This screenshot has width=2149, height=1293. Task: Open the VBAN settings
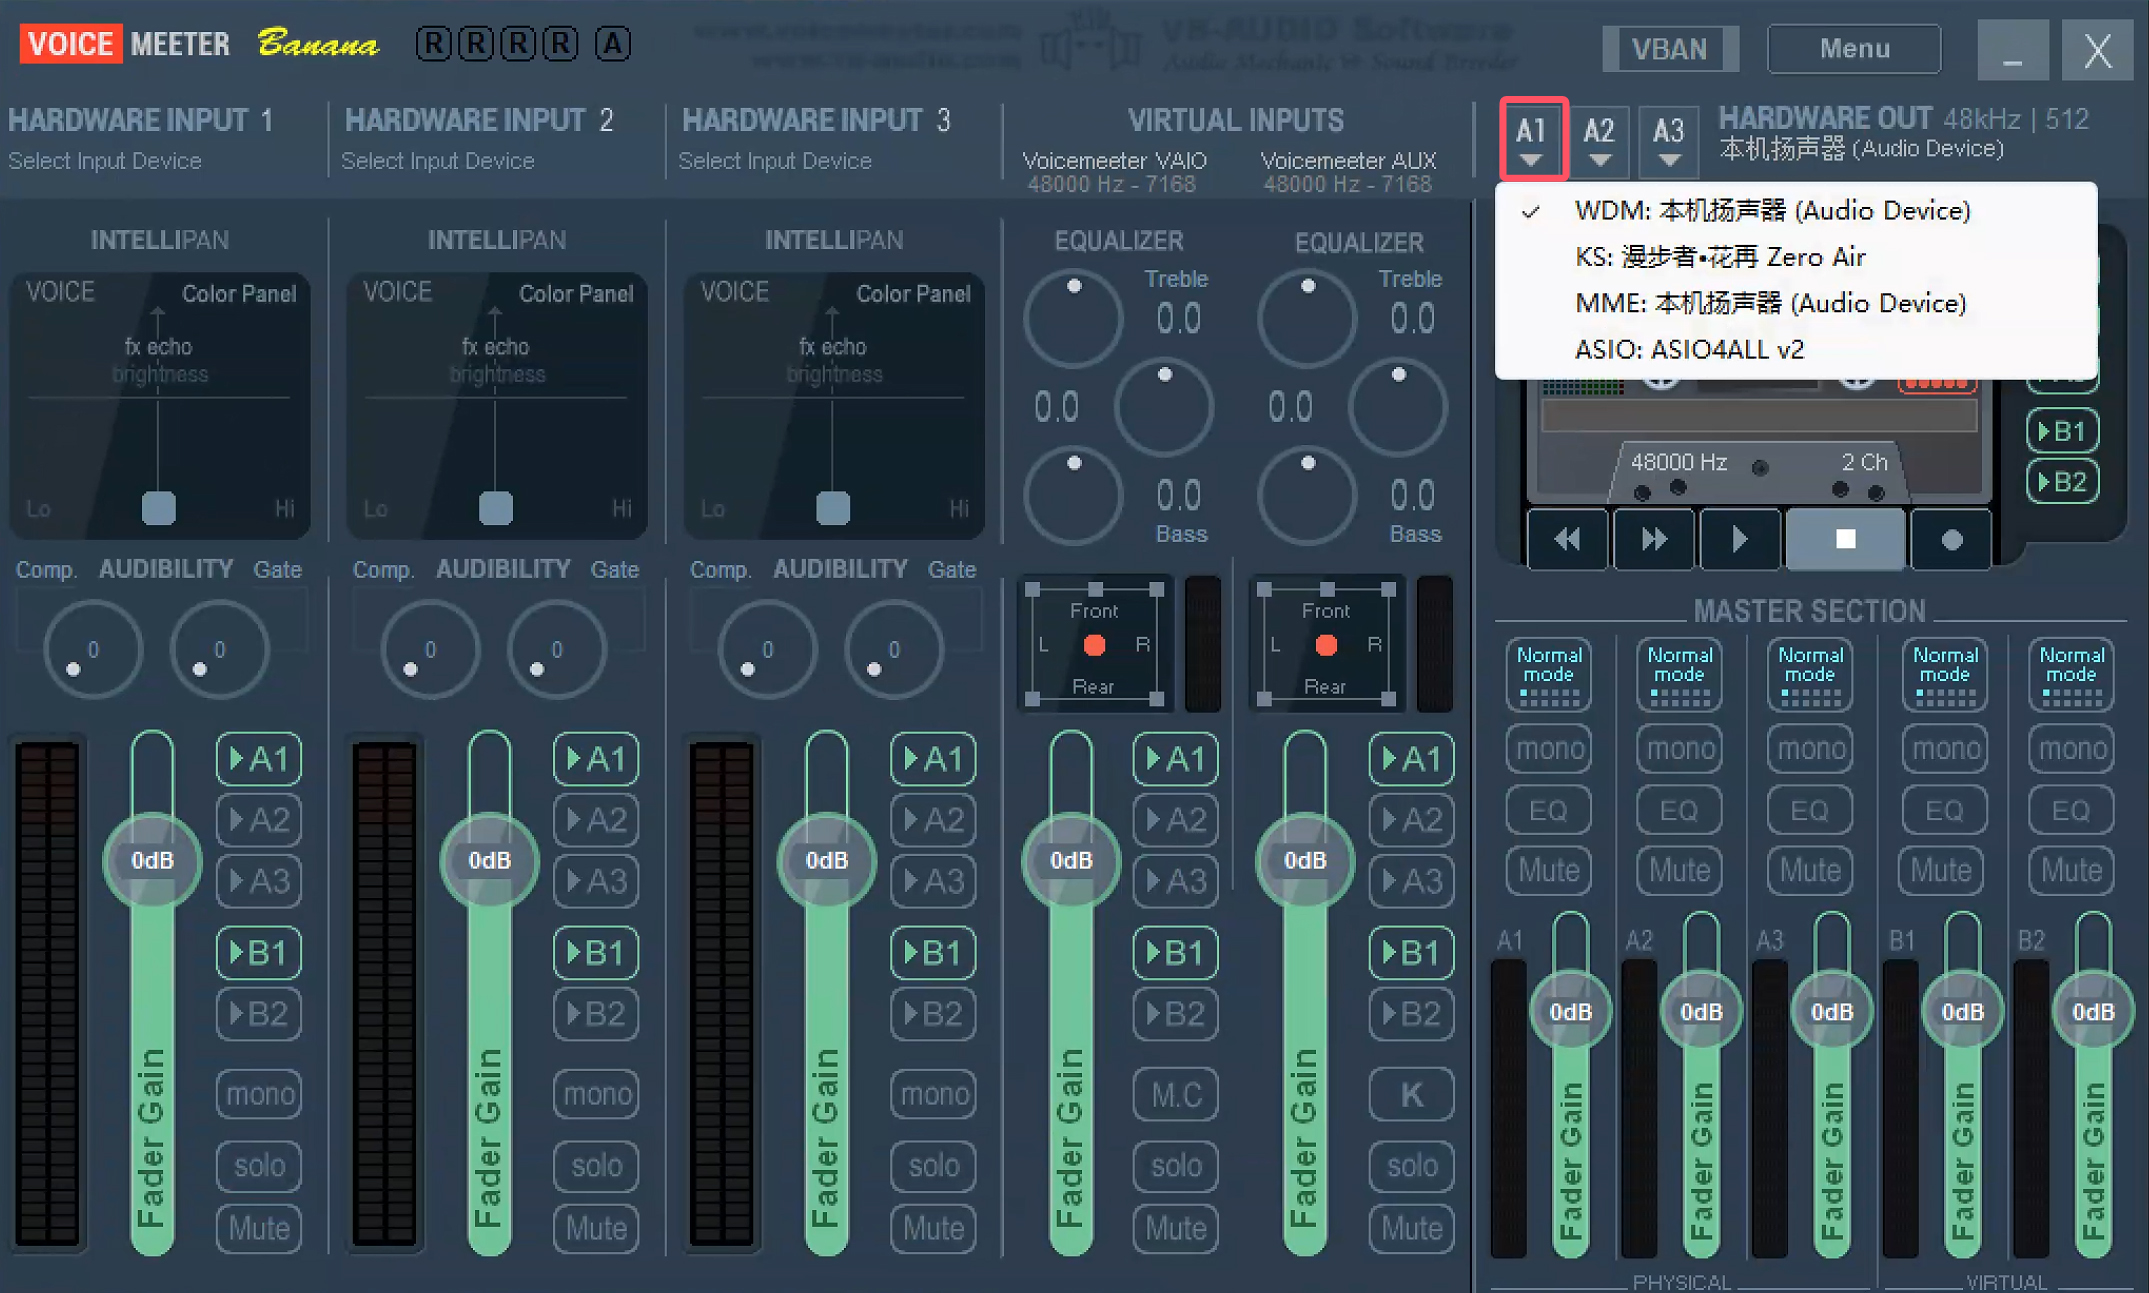pyautogui.click(x=1670, y=48)
